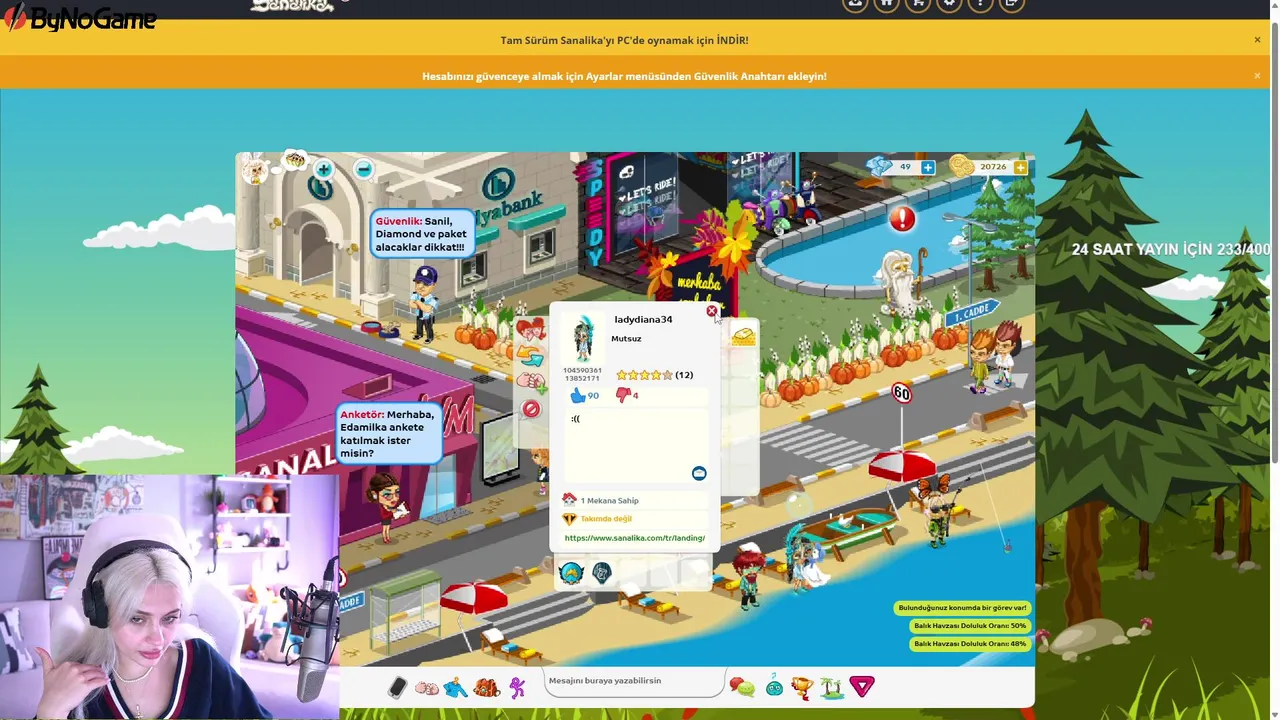Click the gold bar gift icon
The width and height of the screenshot is (1280, 720).
(x=743, y=337)
